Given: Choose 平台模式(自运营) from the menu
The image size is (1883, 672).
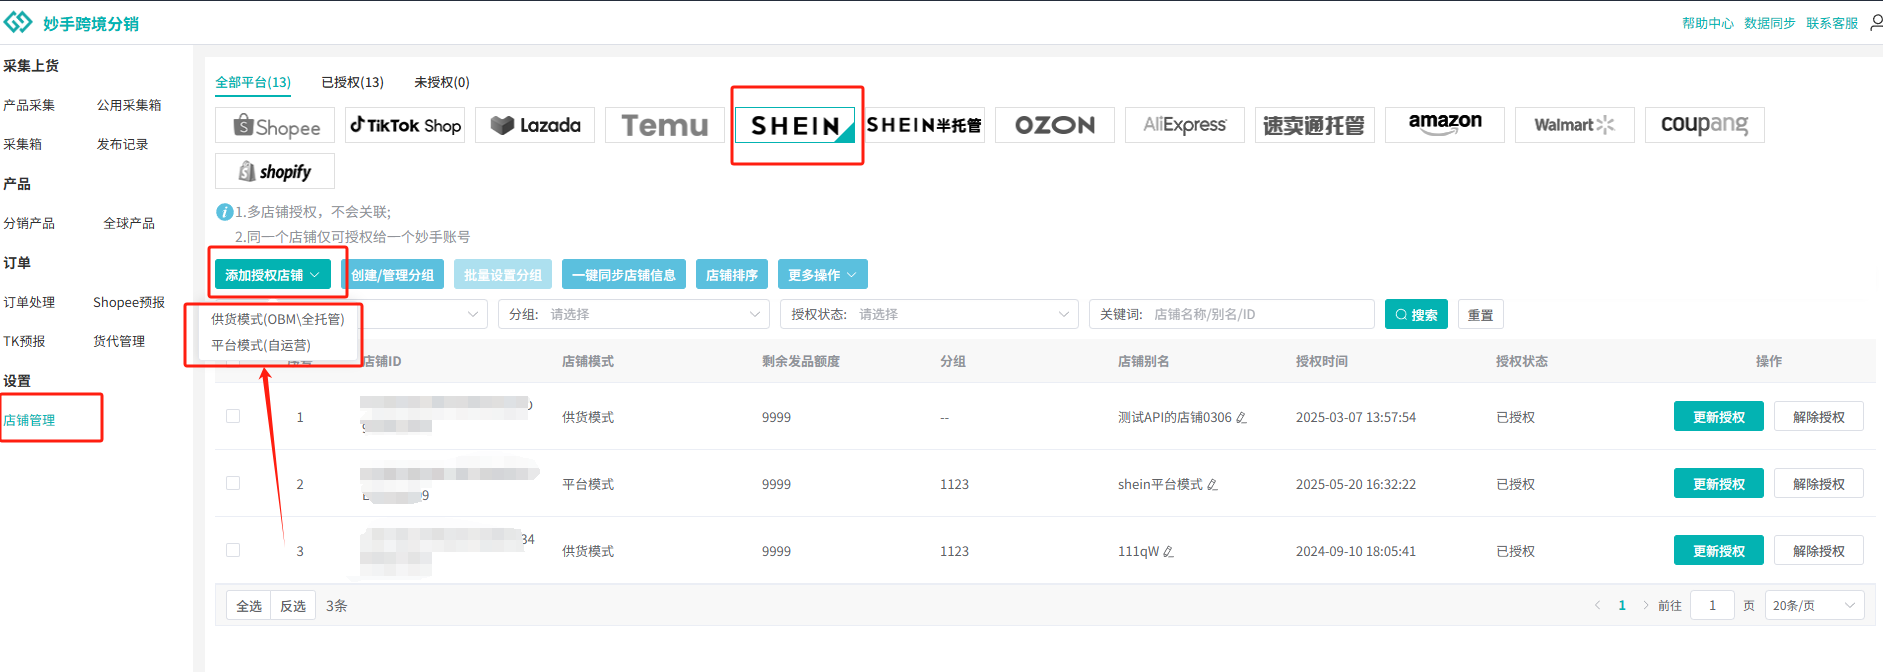Looking at the screenshot, I should (x=261, y=345).
